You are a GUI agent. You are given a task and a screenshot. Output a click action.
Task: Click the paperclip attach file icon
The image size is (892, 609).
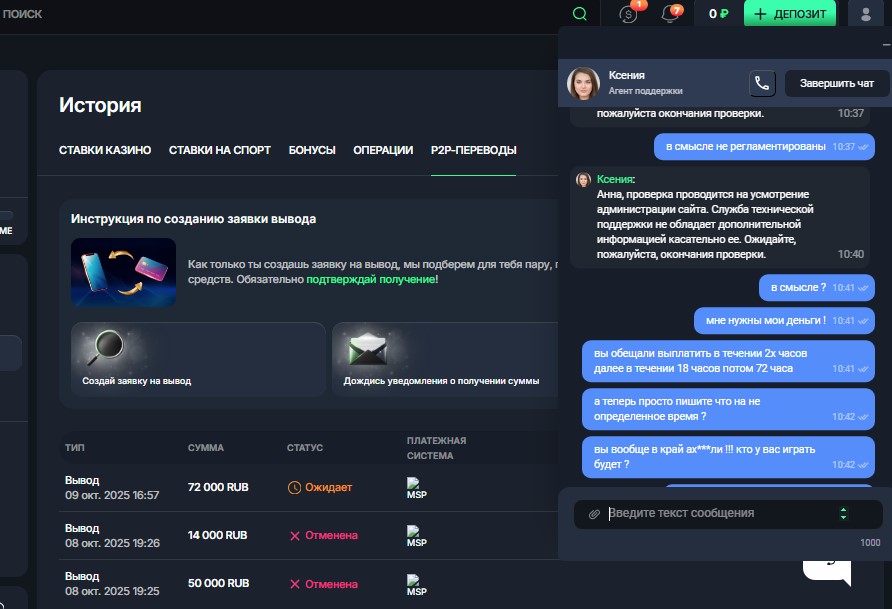click(x=594, y=514)
